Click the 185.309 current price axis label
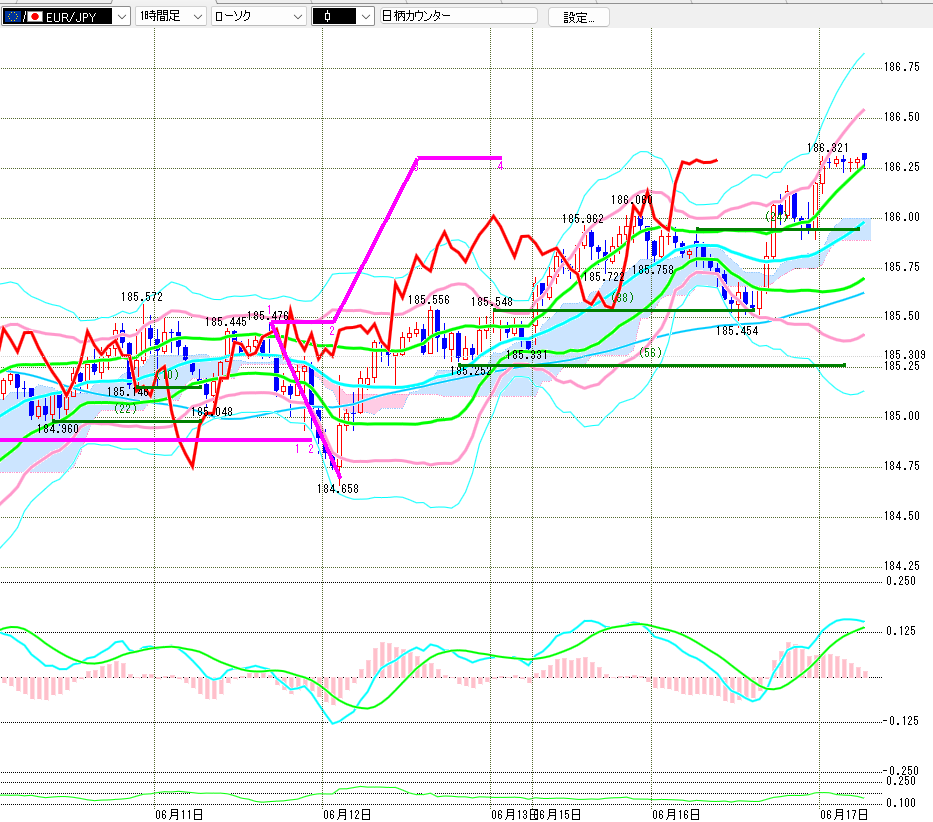The image size is (933, 822). [904, 355]
